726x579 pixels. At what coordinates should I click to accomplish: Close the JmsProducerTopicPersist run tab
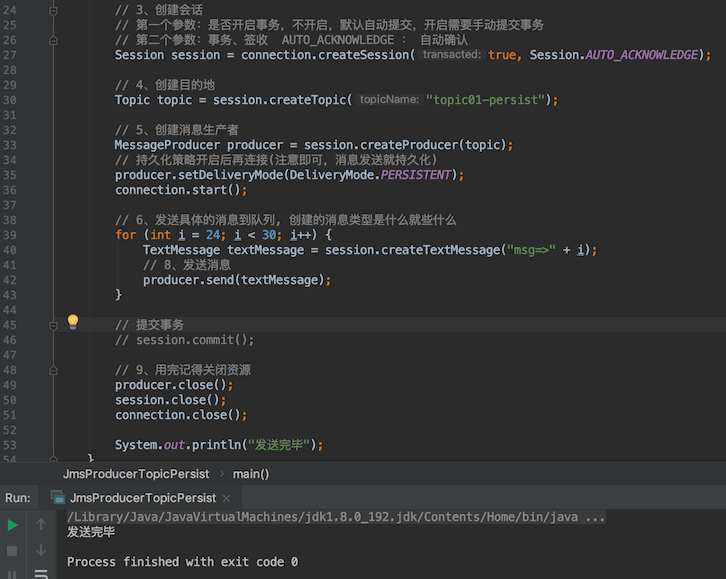coord(226,498)
